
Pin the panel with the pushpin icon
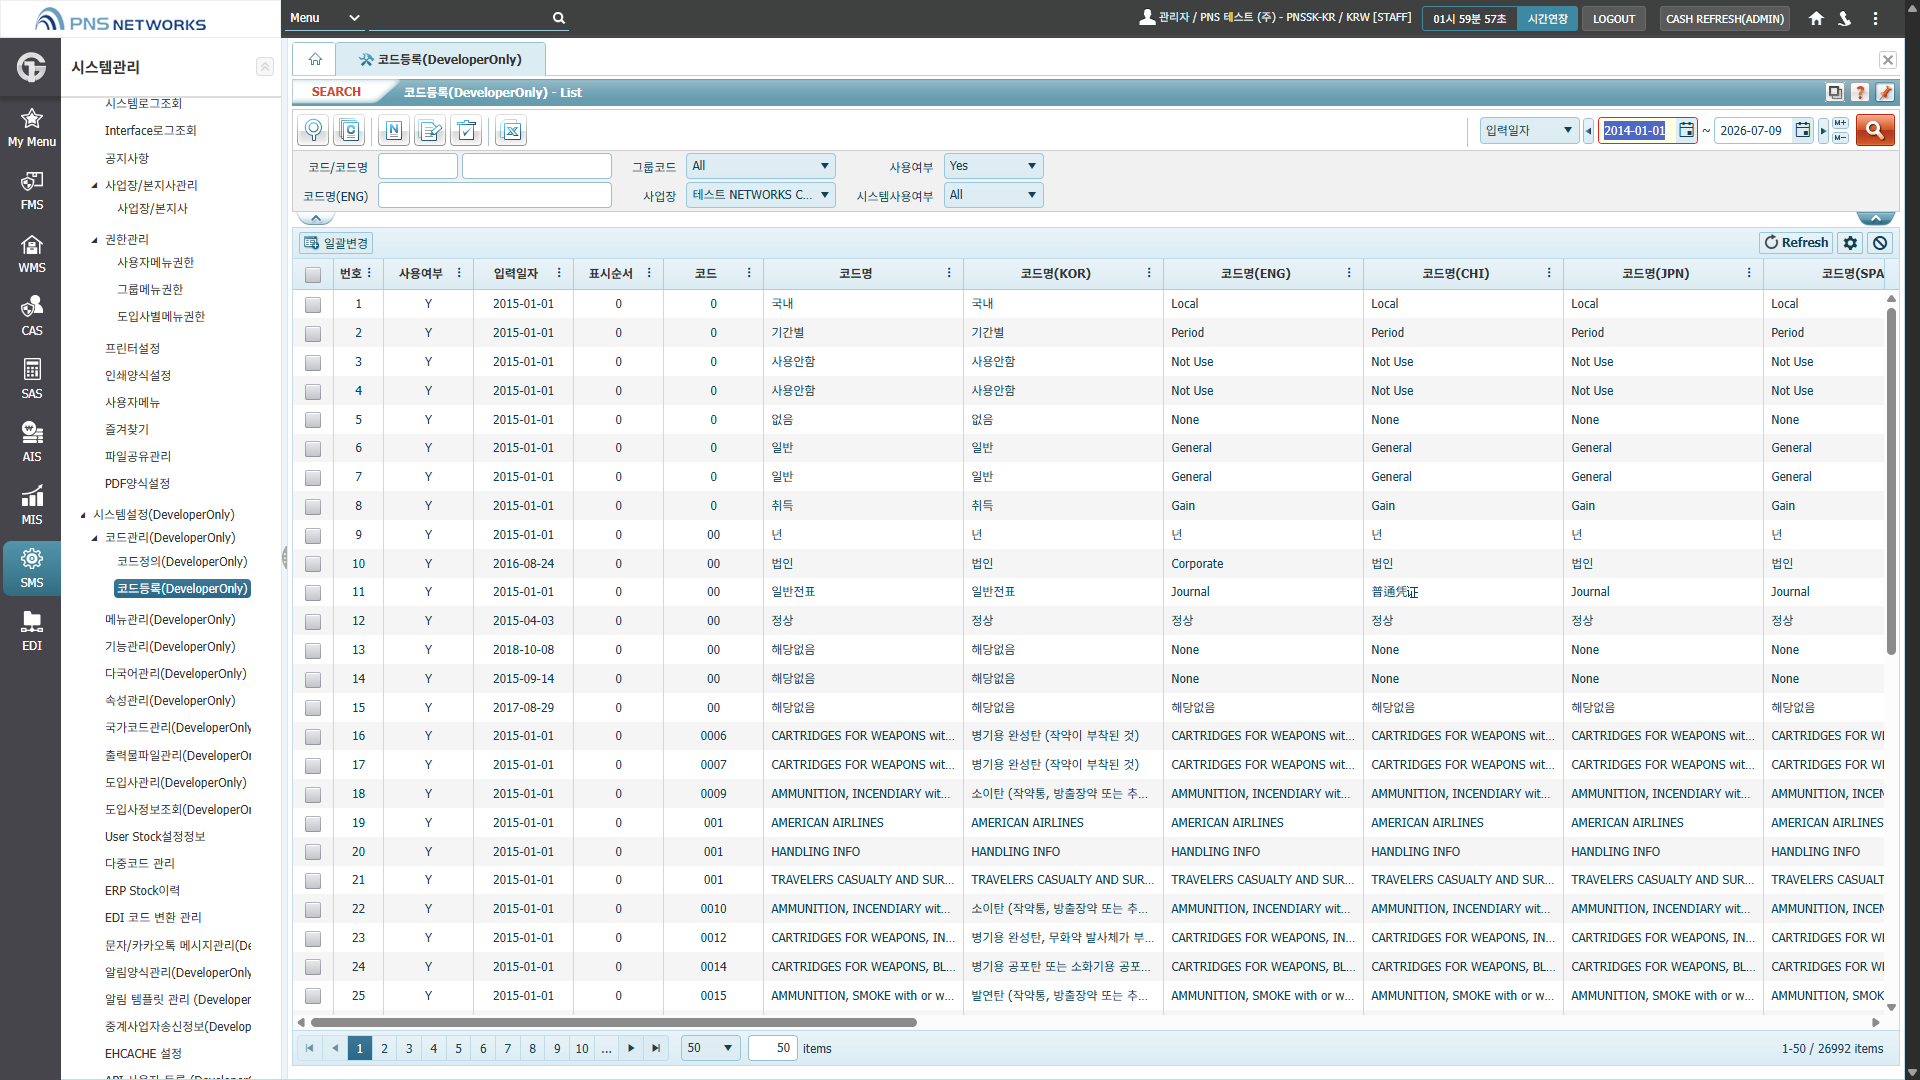click(x=1885, y=92)
